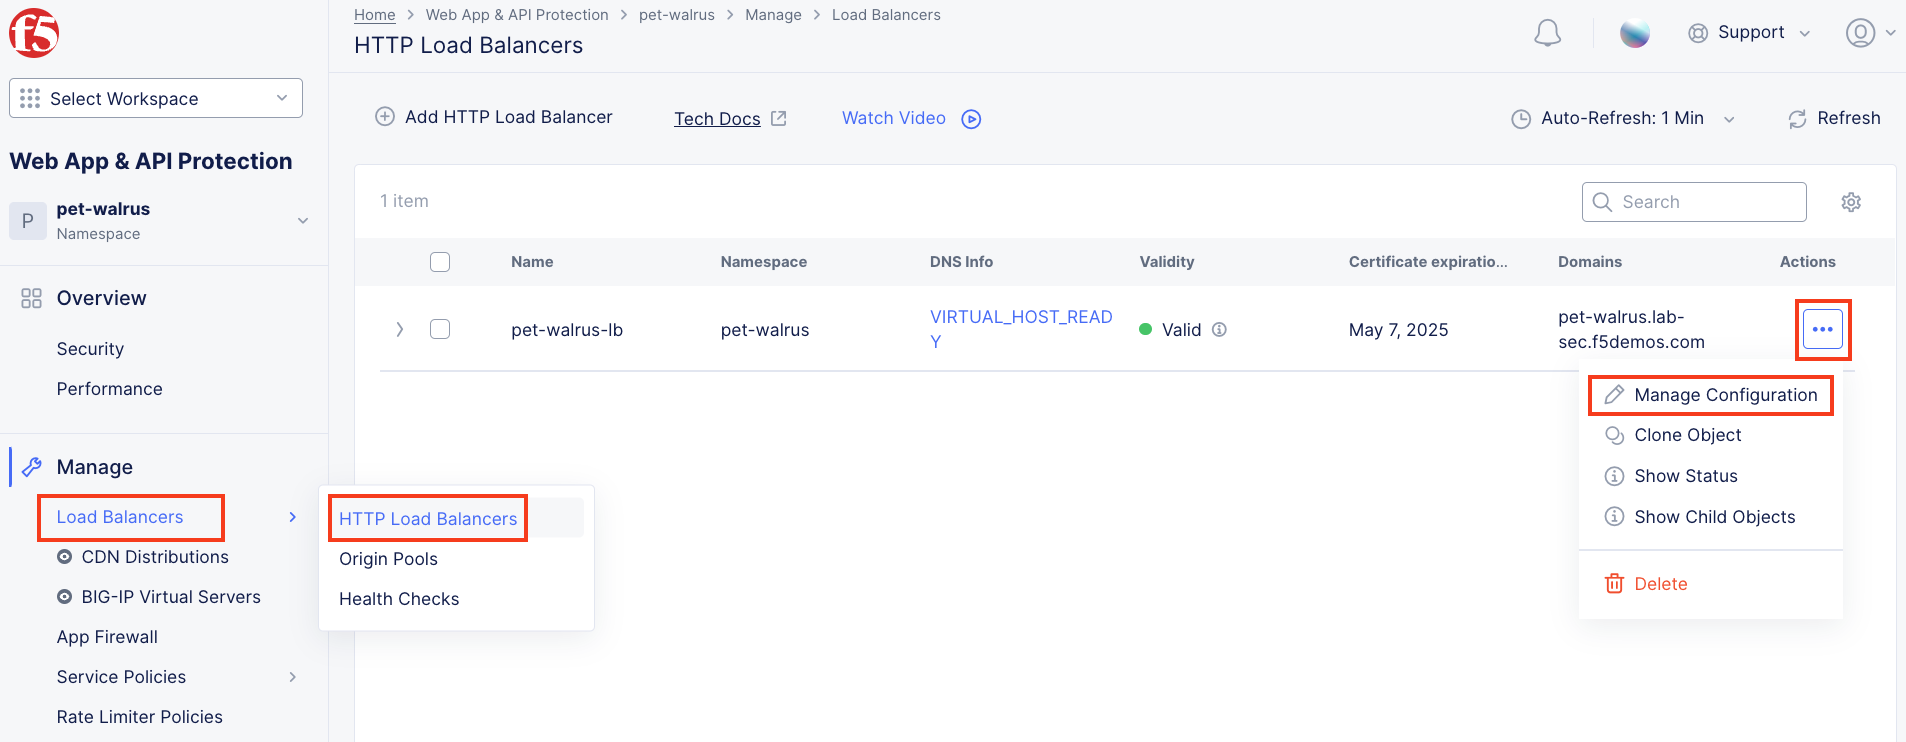Open the user account profile icon
Screen dimensions: 1906x742
[1860, 33]
